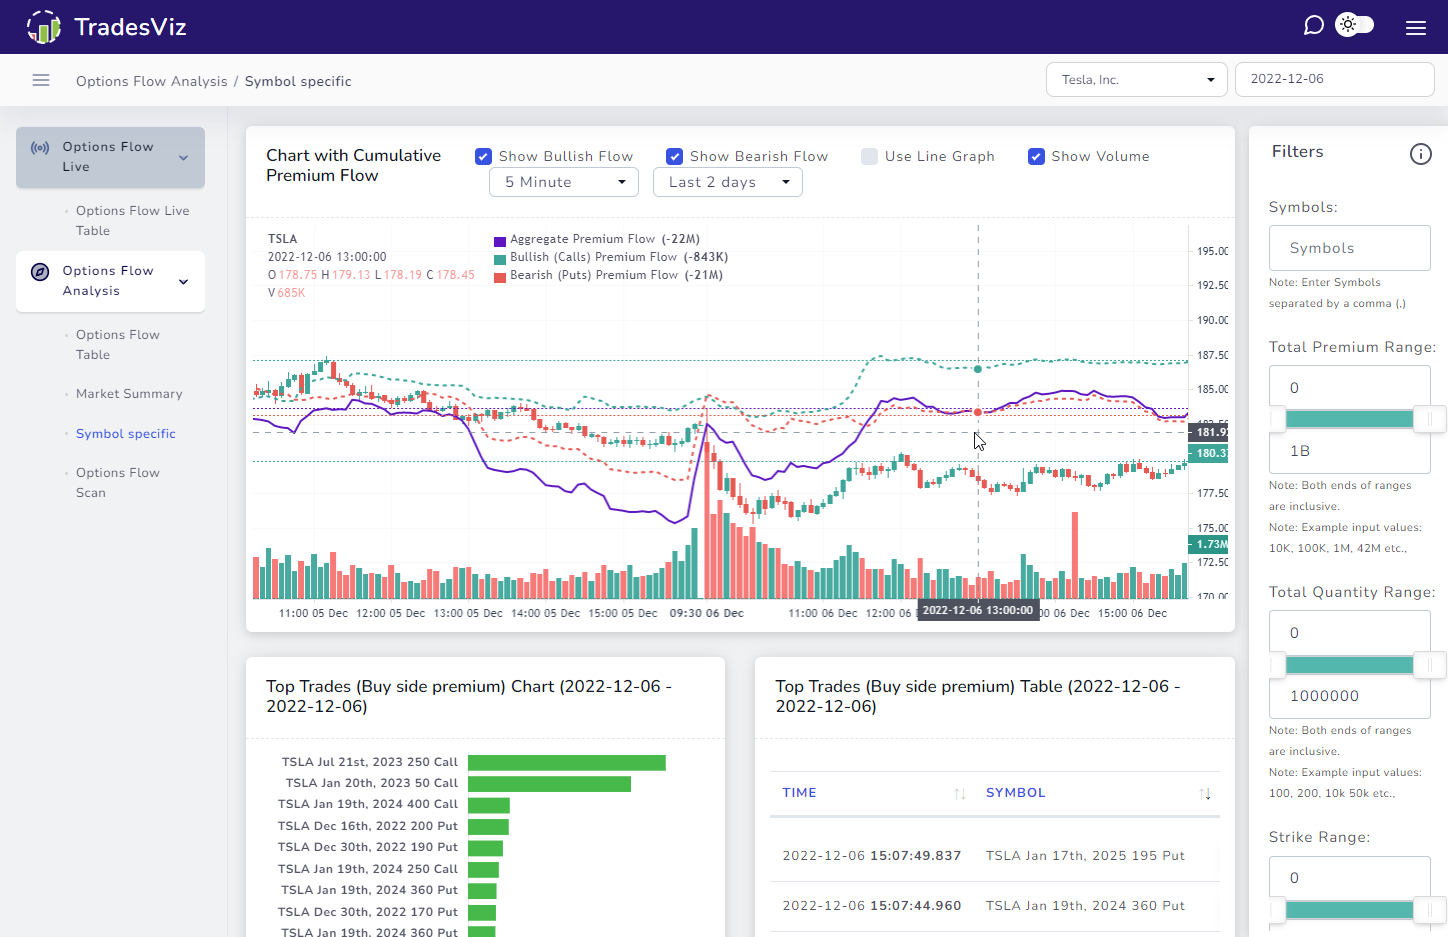Uncheck Show Bearish Flow checkbox
This screenshot has height=937, width=1448.
[x=674, y=156]
